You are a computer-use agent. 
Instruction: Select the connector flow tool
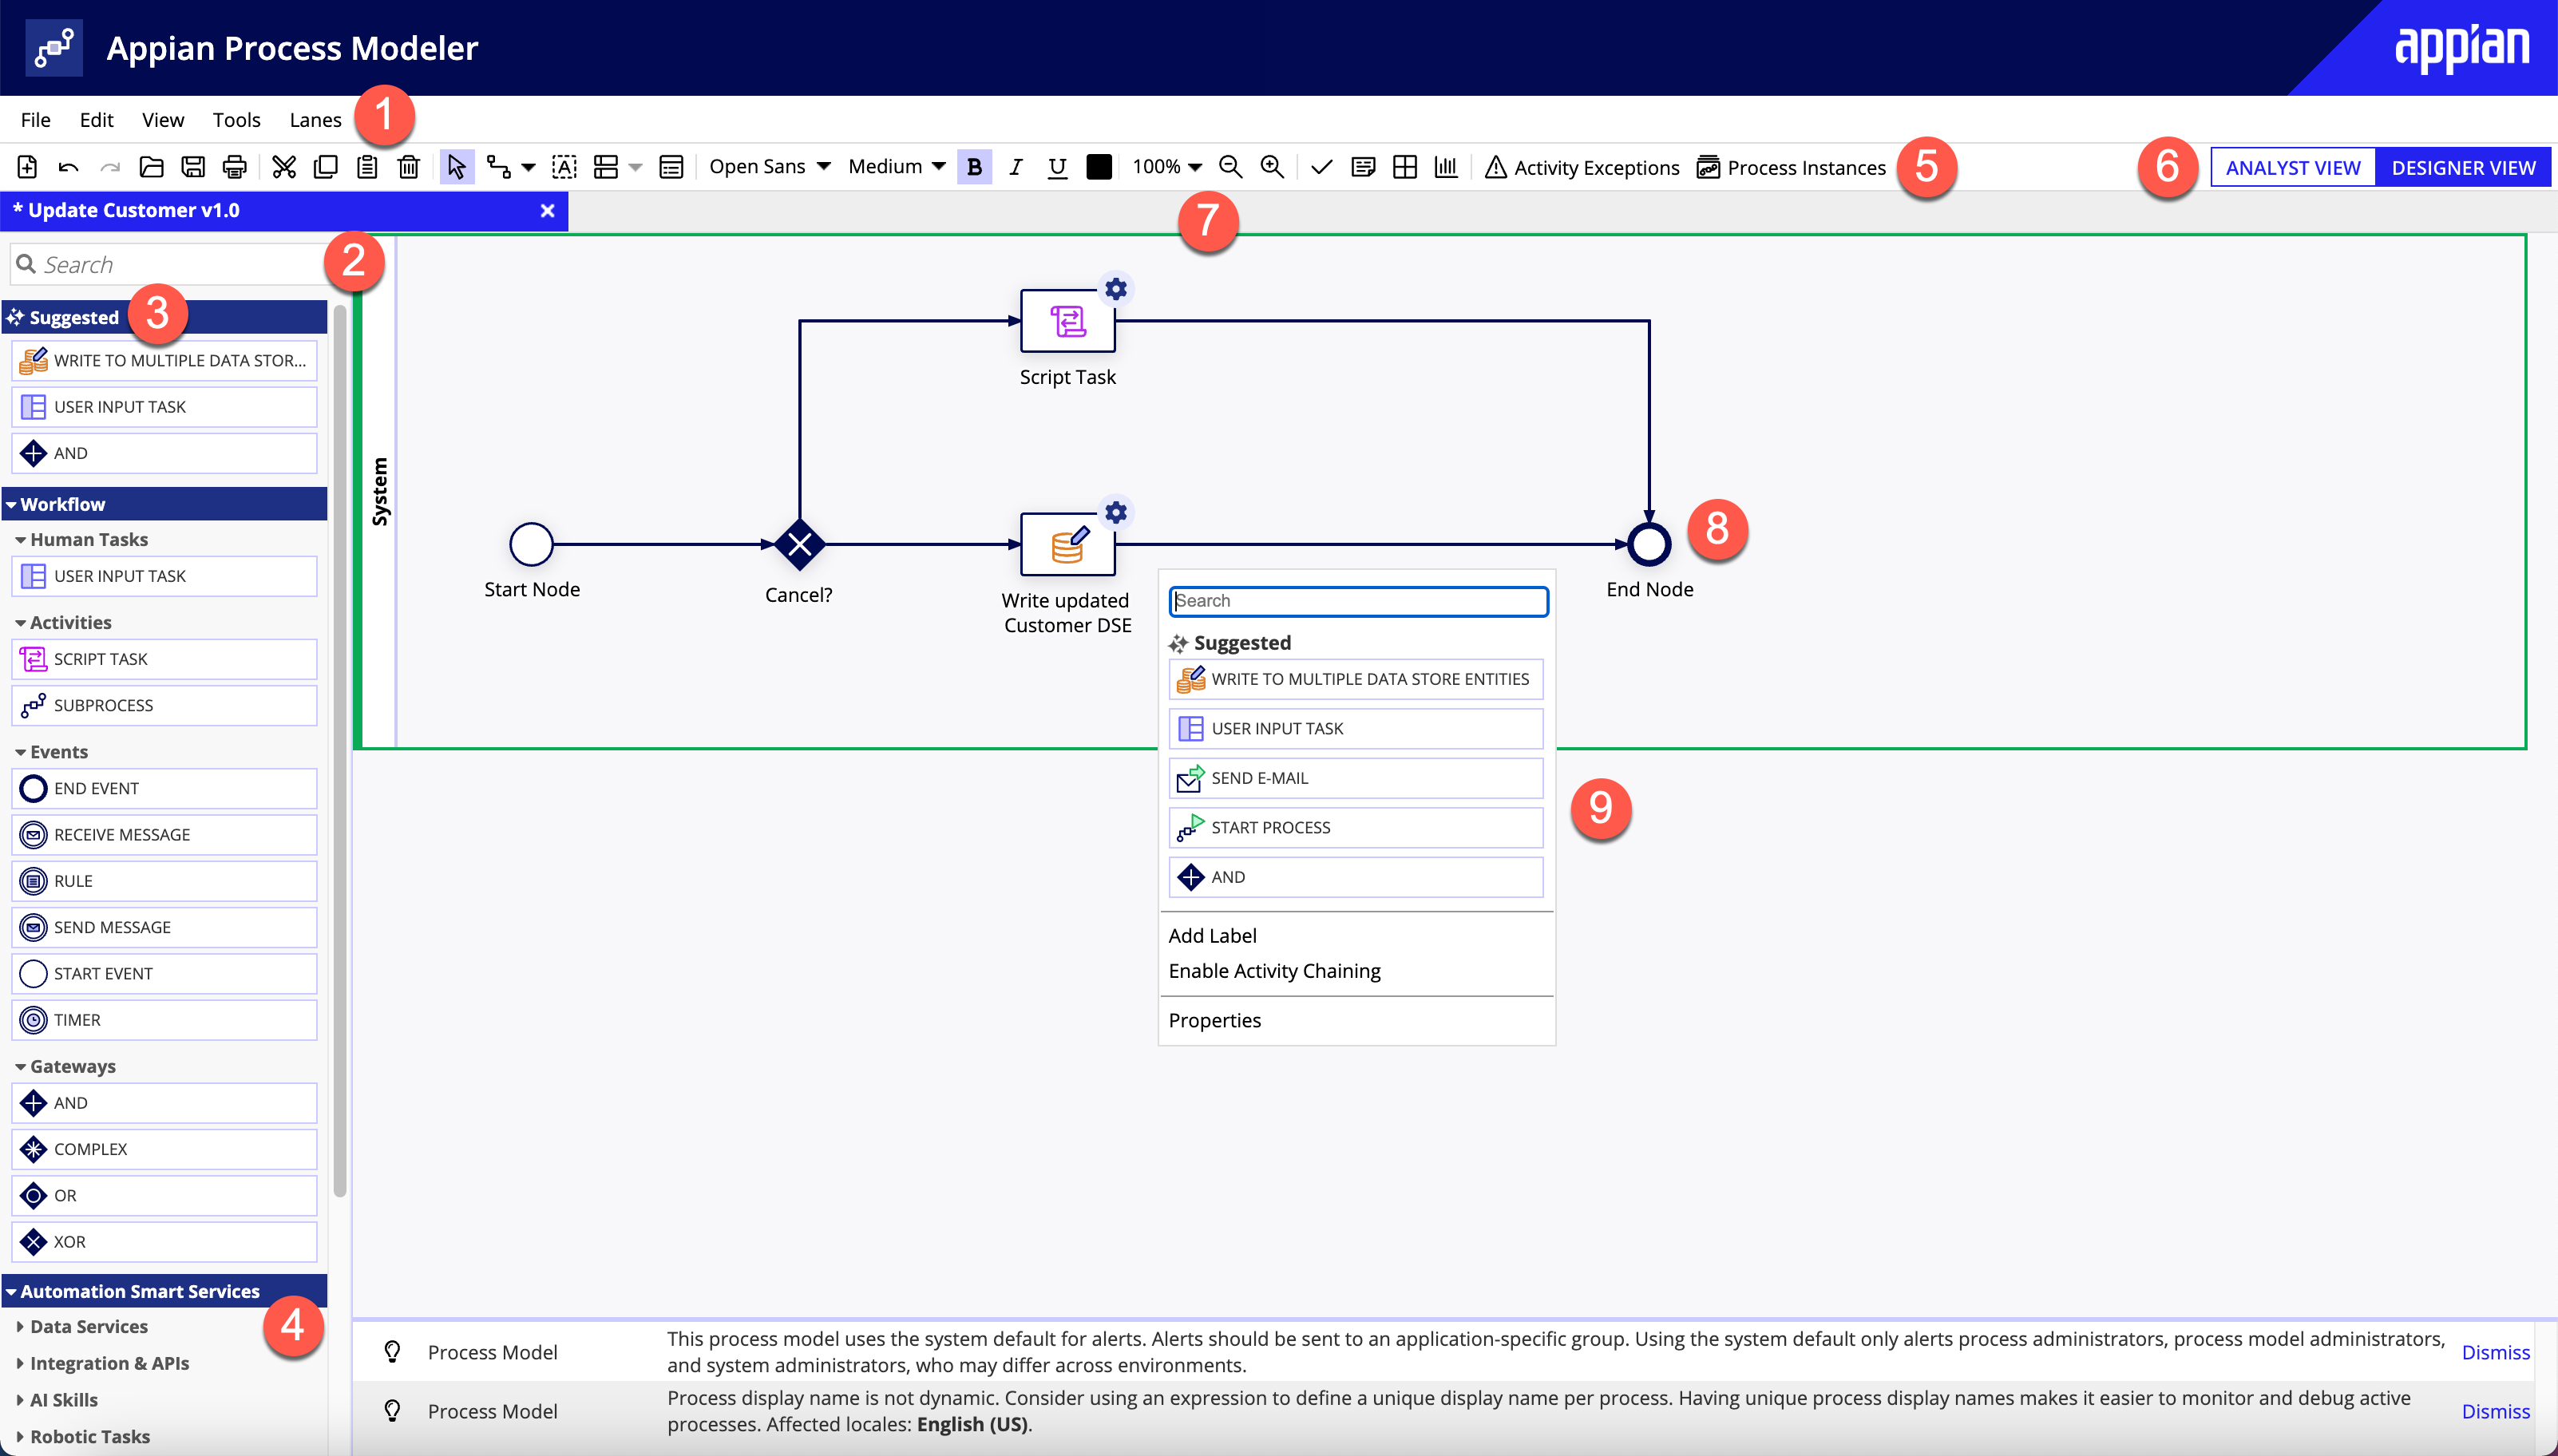point(498,167)
